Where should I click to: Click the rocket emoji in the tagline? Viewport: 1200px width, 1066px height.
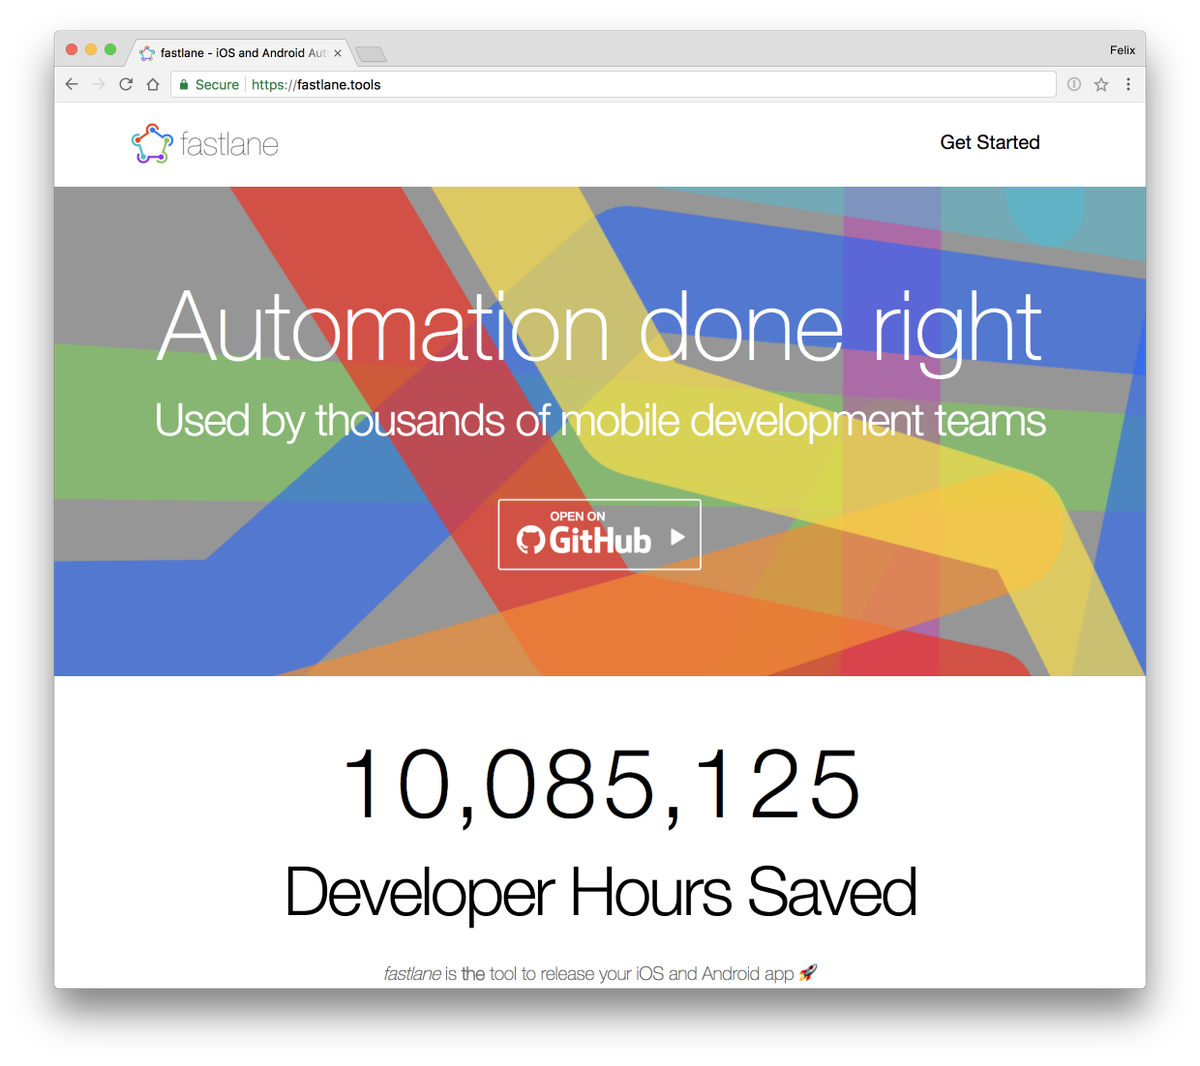806,972
